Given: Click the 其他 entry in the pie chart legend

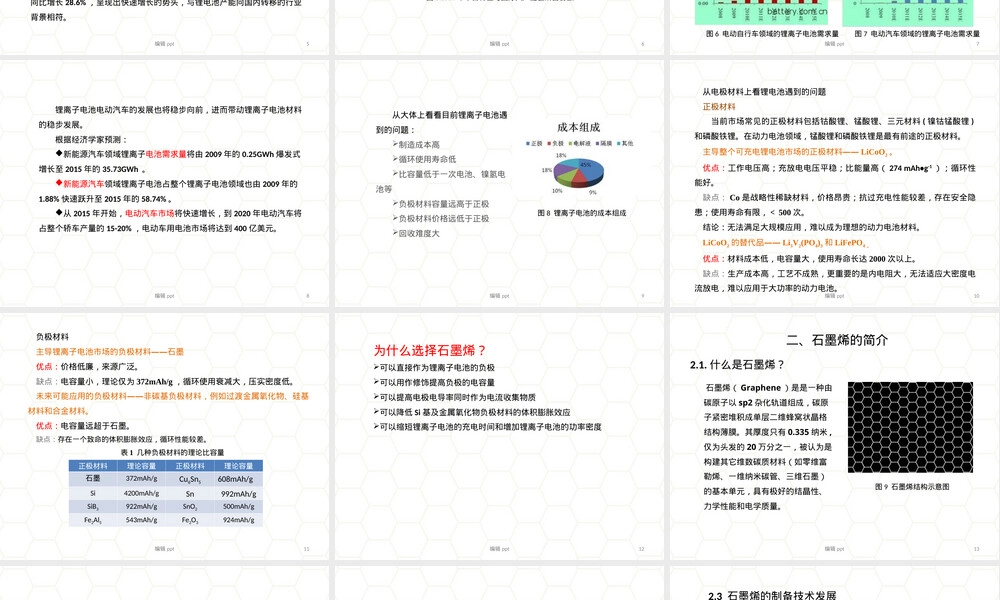Looking at the screenshot, I should pyautogui.click(x=625, y=143).
